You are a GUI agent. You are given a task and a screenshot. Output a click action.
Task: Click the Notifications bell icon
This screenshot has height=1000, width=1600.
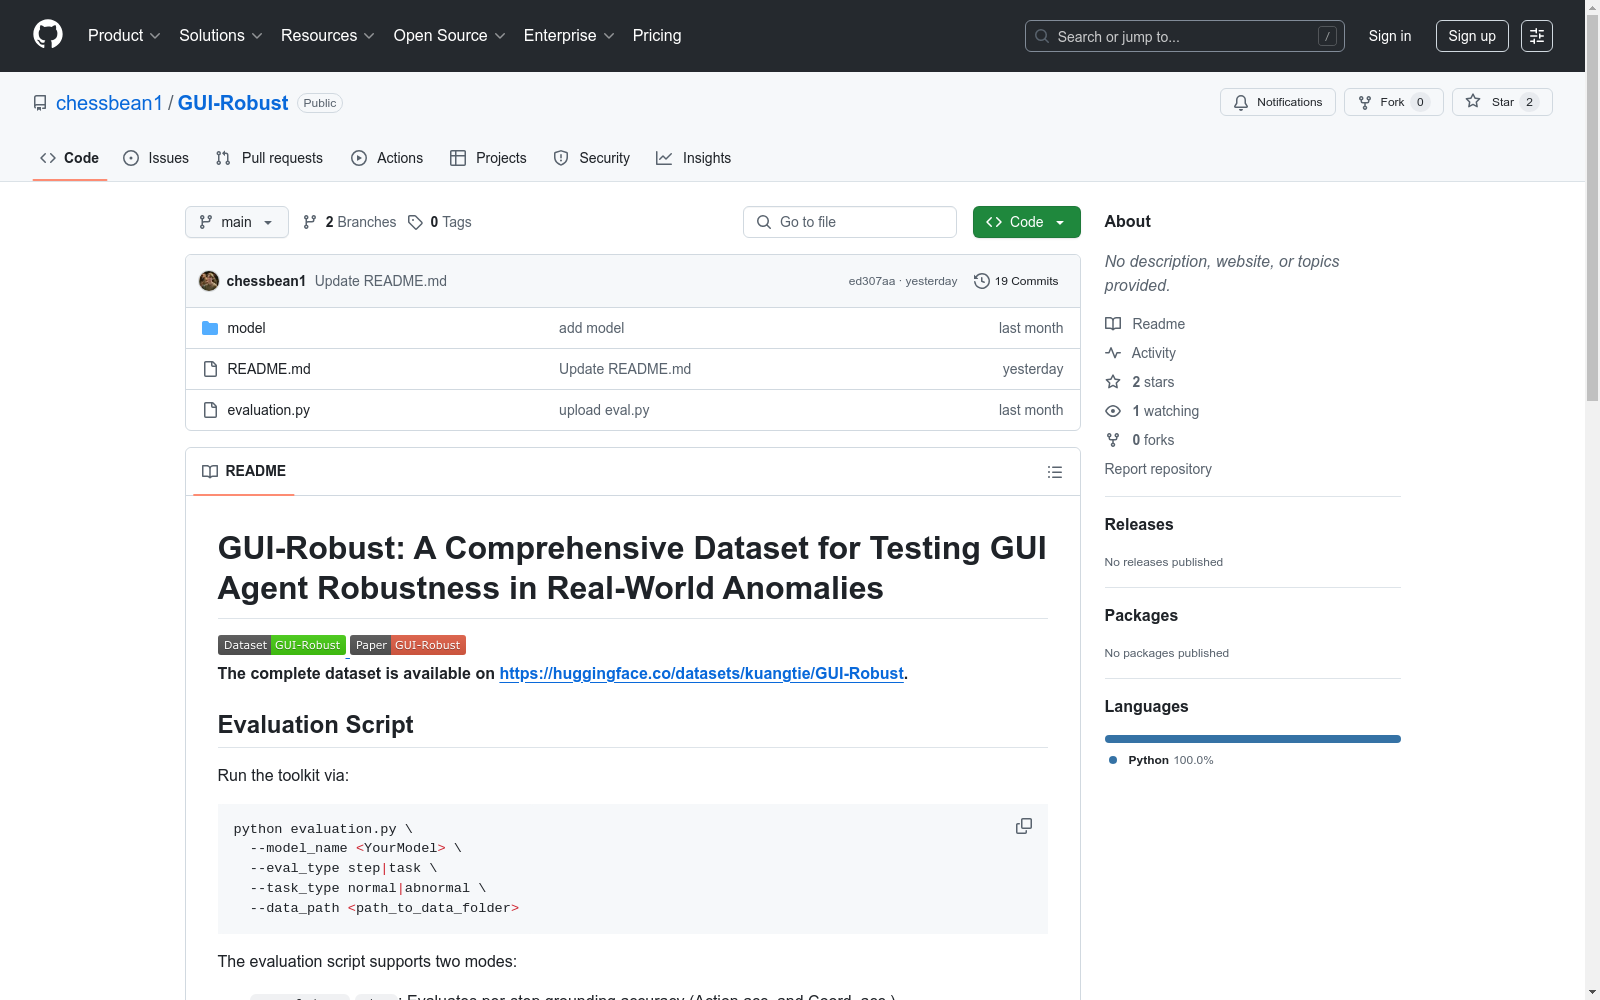click(x=1241, y=102)
